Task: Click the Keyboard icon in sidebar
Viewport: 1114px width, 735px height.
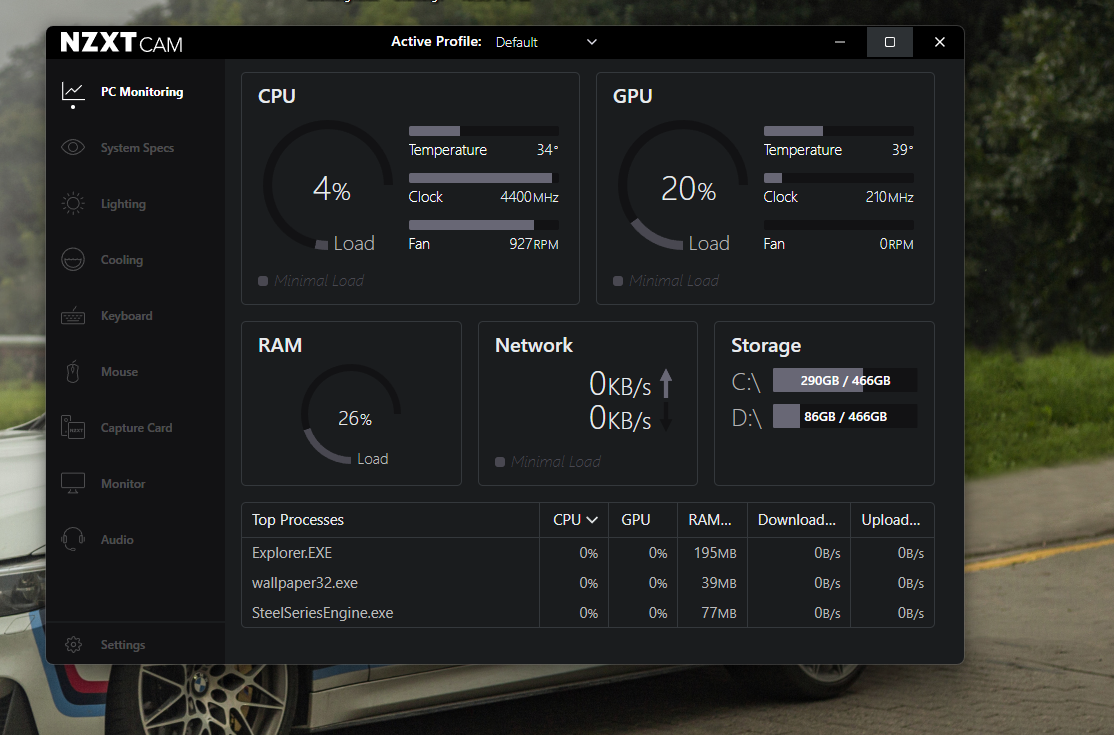Action: pos(72,316)
